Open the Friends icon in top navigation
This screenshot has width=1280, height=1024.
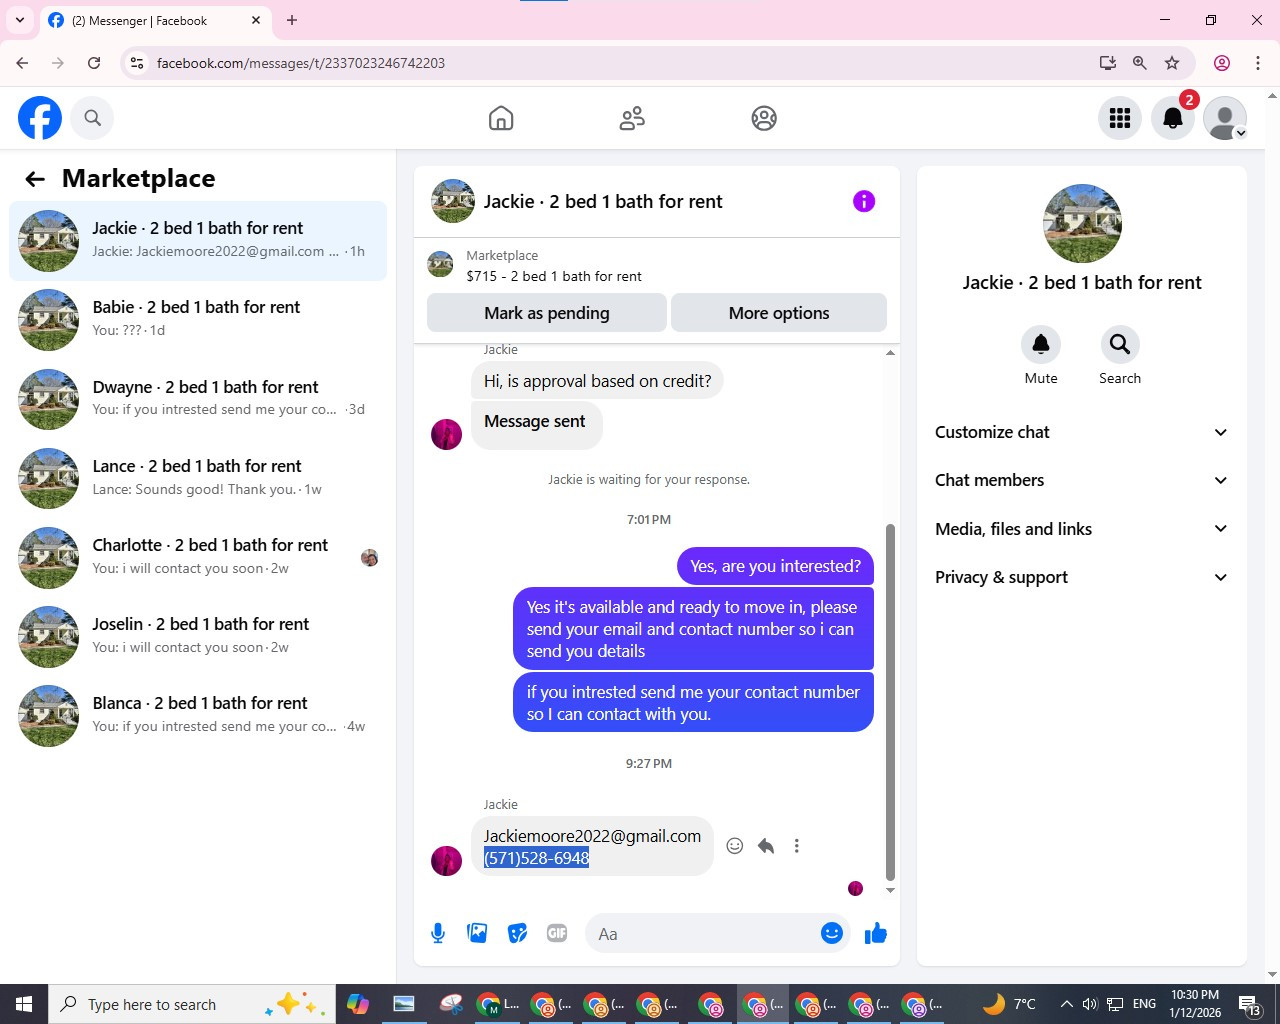632,118
